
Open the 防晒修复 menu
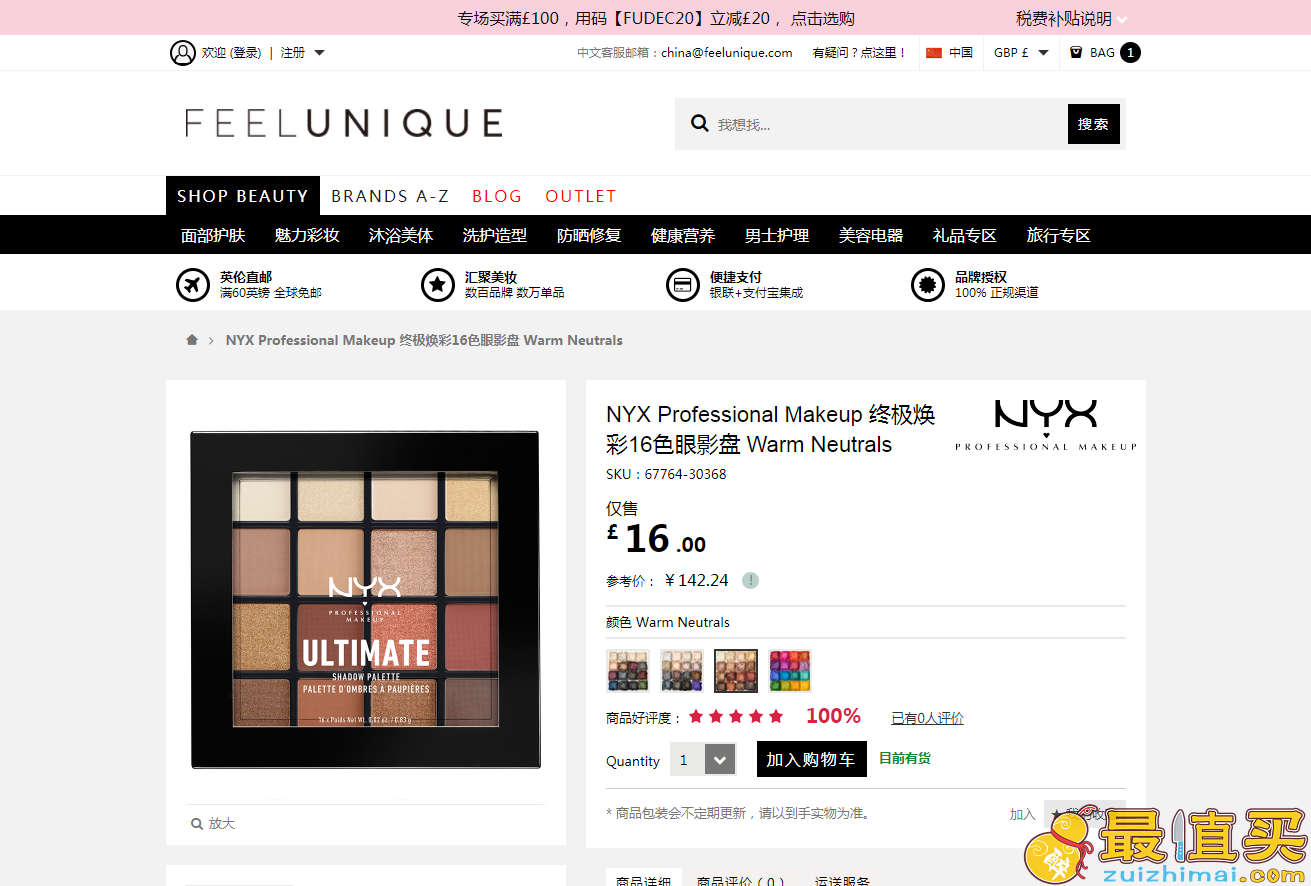coord(589,235)
